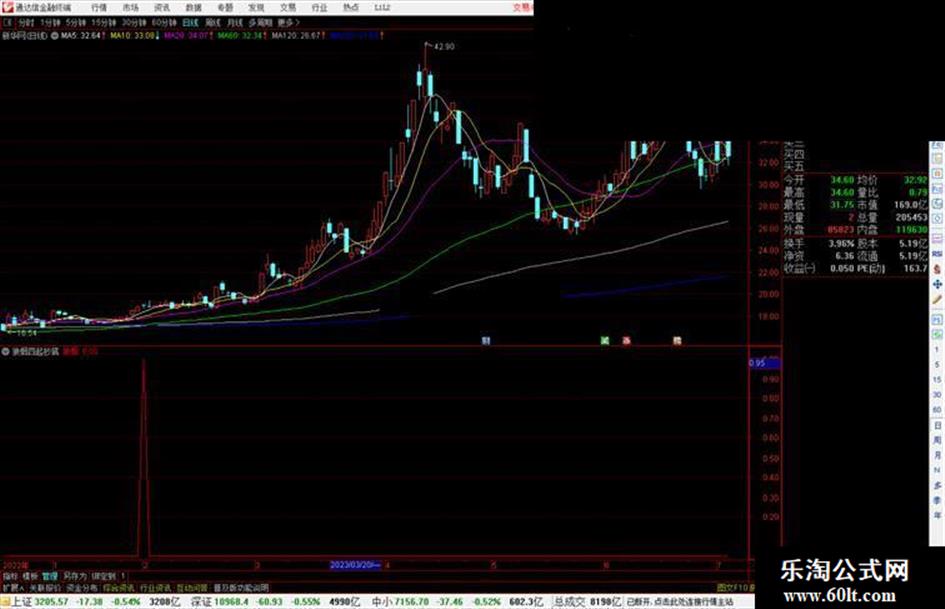This screenshot has width=945, height=609.
Task: Switch to 5分钟 period tab
Action: 75,22
